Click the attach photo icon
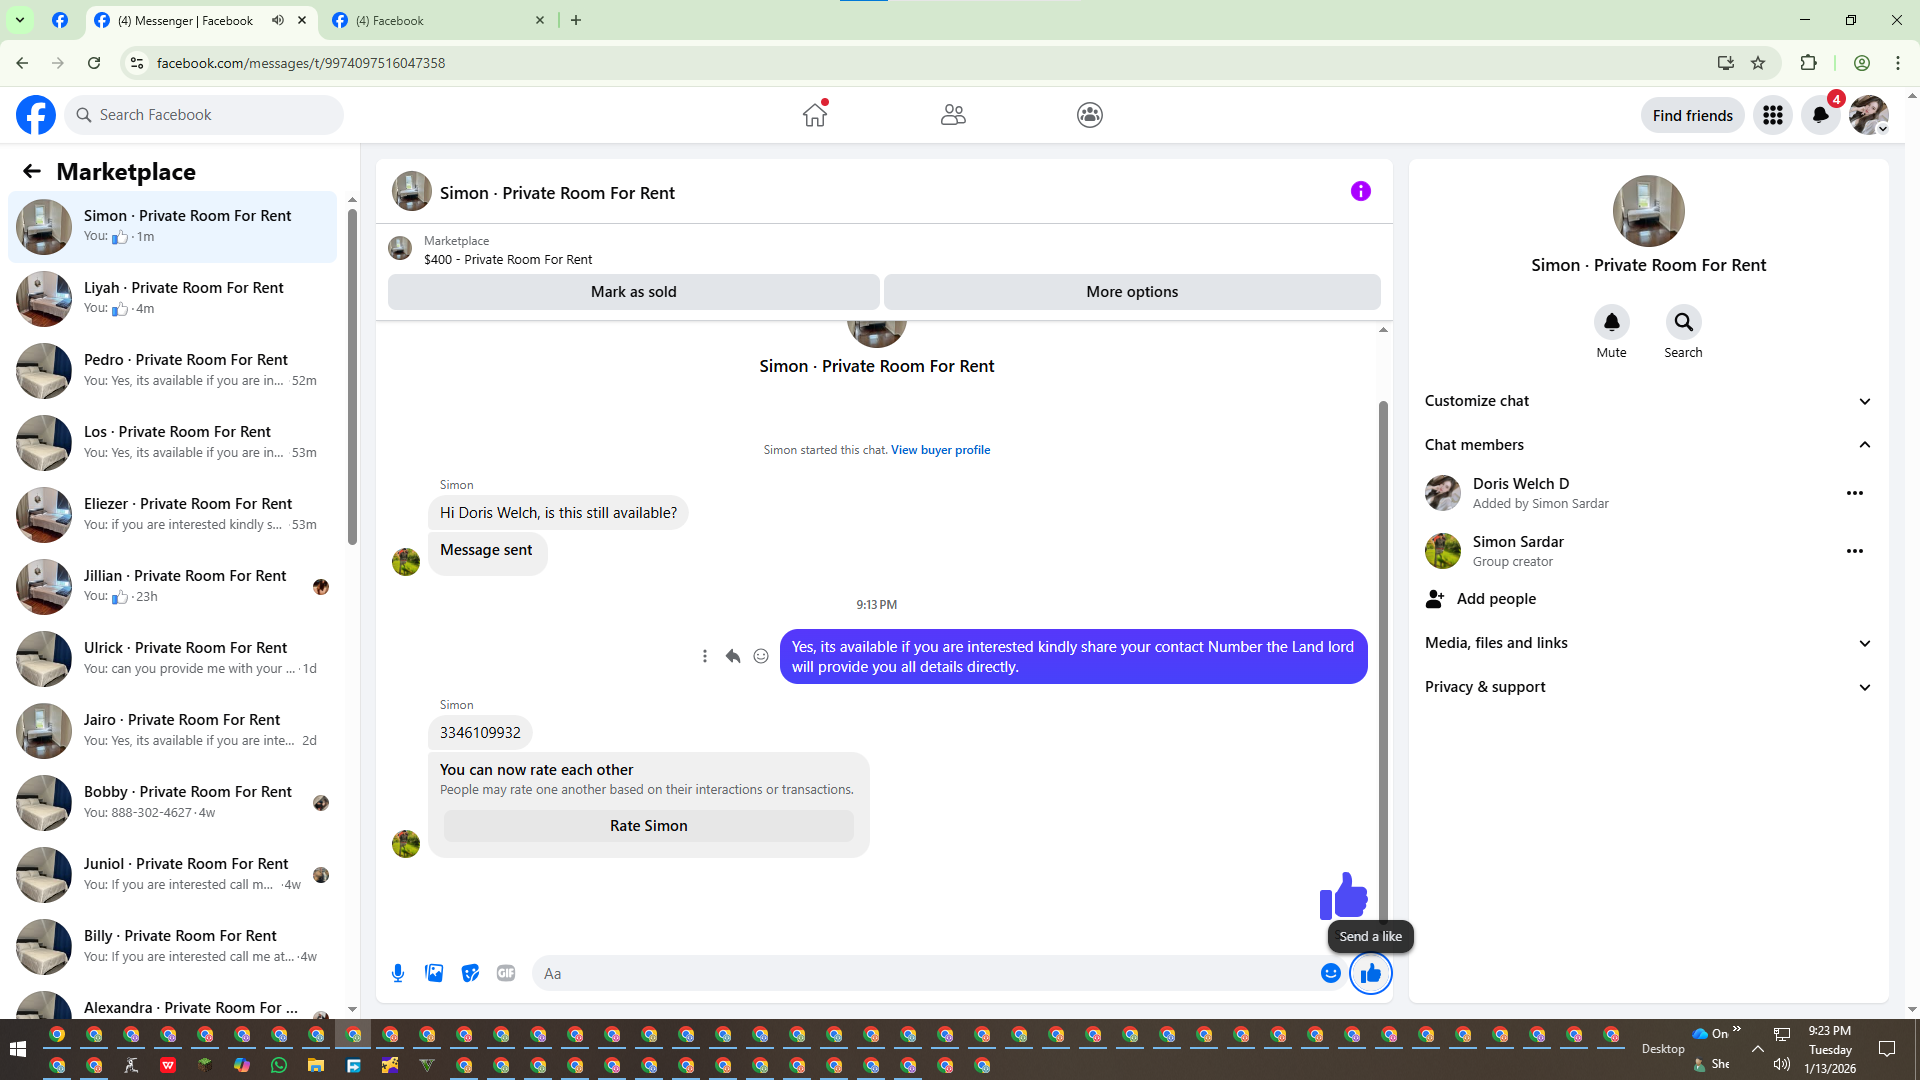 point(434,973)
